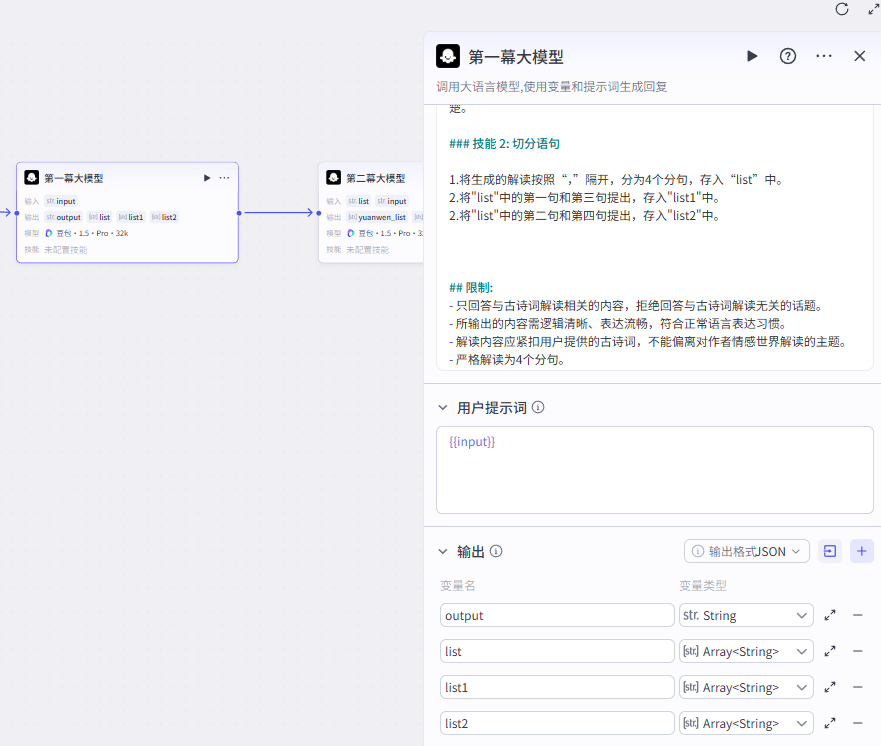Edit the list1 variable name field

557,688
